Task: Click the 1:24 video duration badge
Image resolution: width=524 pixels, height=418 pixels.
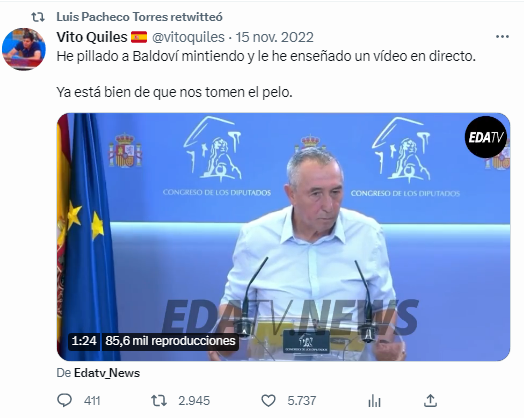Action: click(84, 341)
